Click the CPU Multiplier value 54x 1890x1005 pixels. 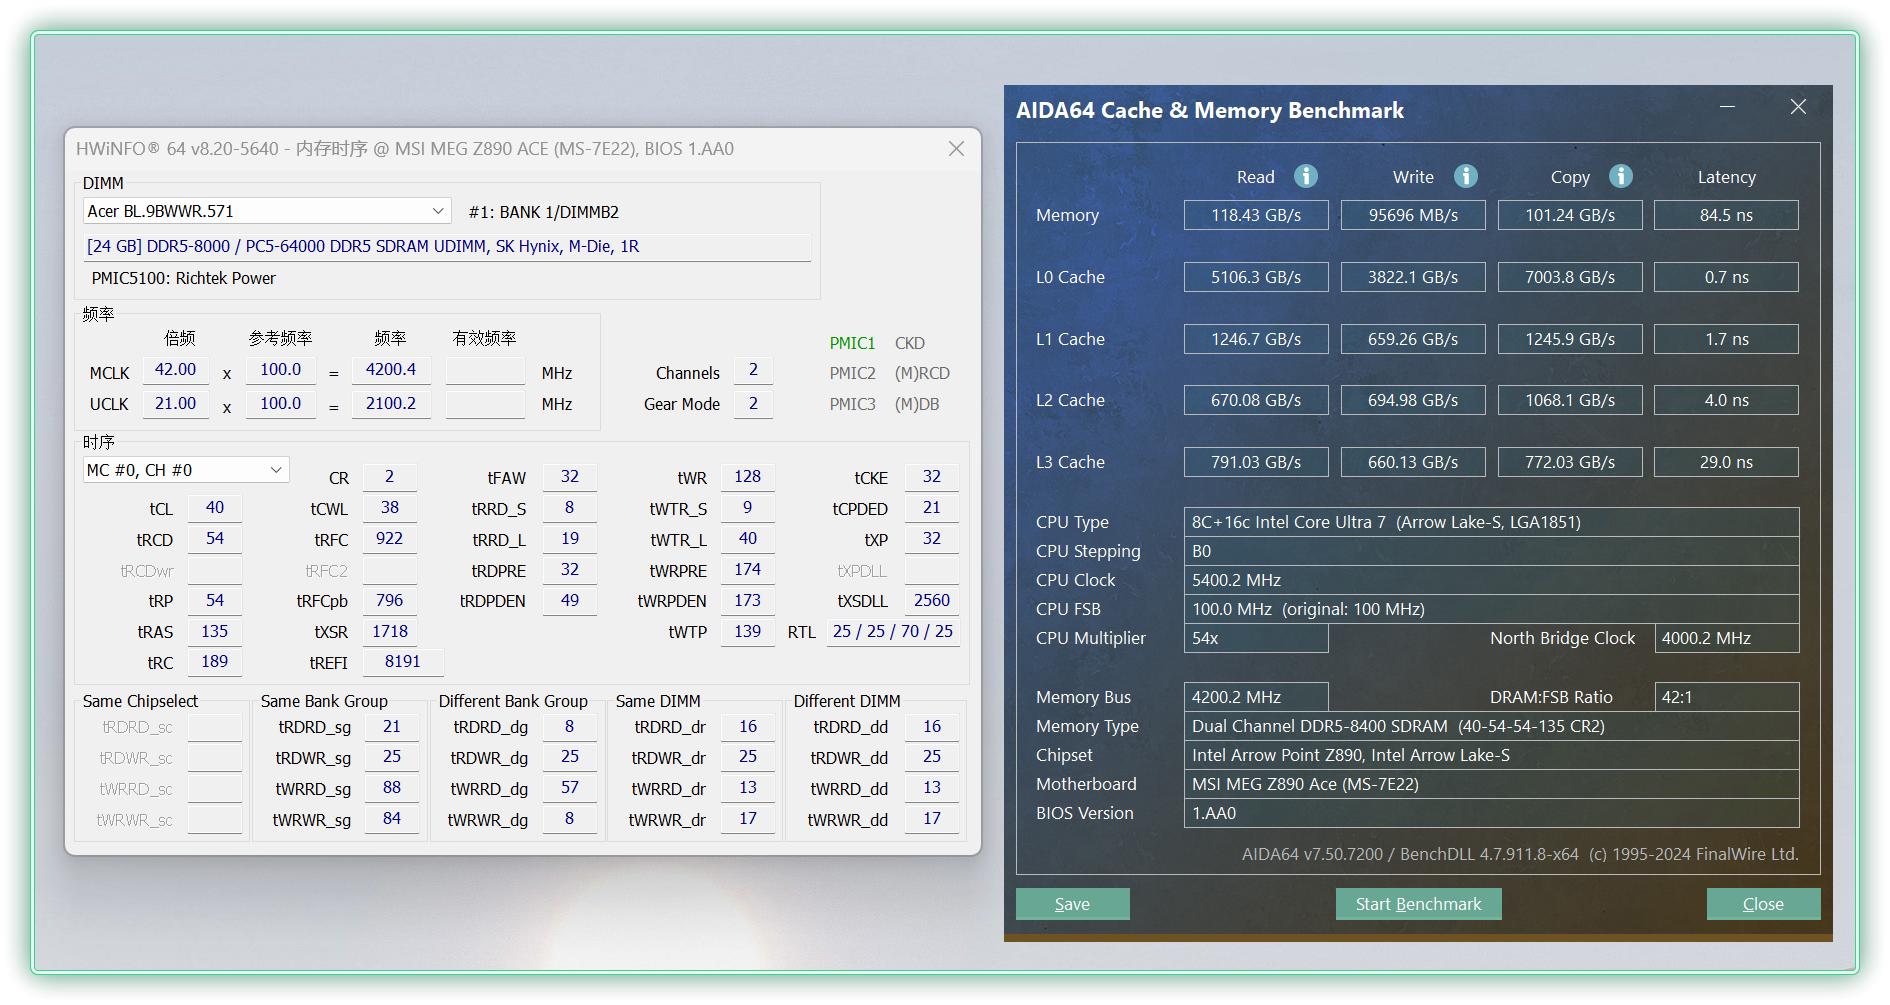1256,638
